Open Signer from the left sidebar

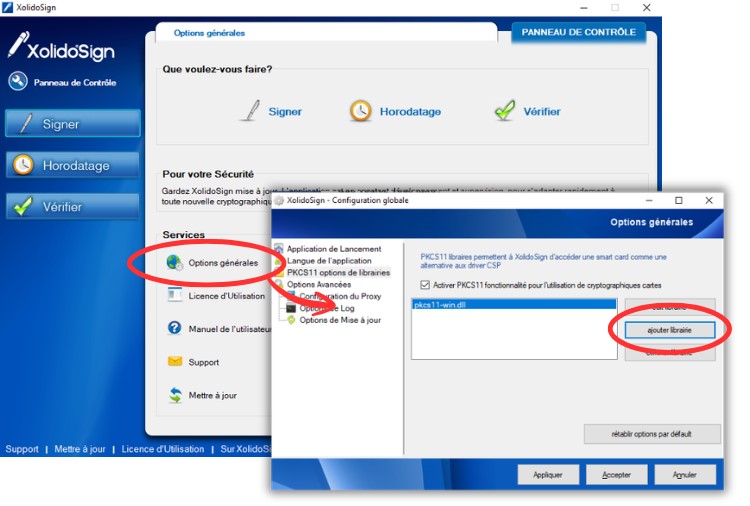tap(73, 123)
